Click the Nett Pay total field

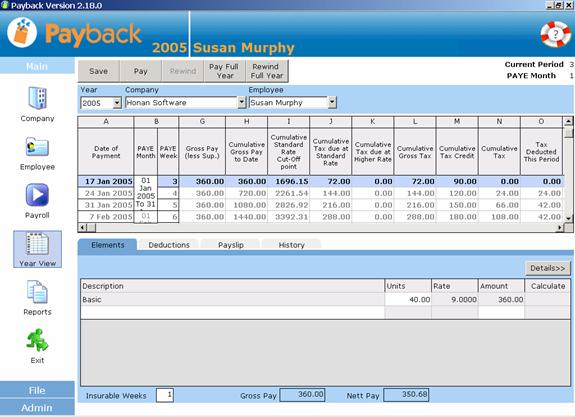406,395
